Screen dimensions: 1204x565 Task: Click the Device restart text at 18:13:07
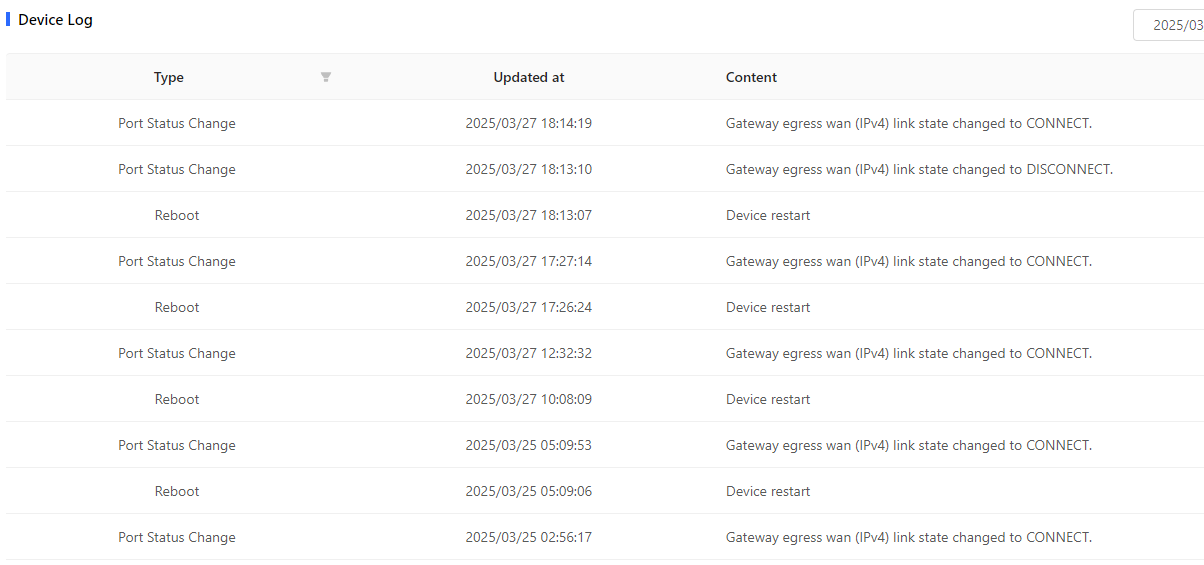[x=768, y=215]
